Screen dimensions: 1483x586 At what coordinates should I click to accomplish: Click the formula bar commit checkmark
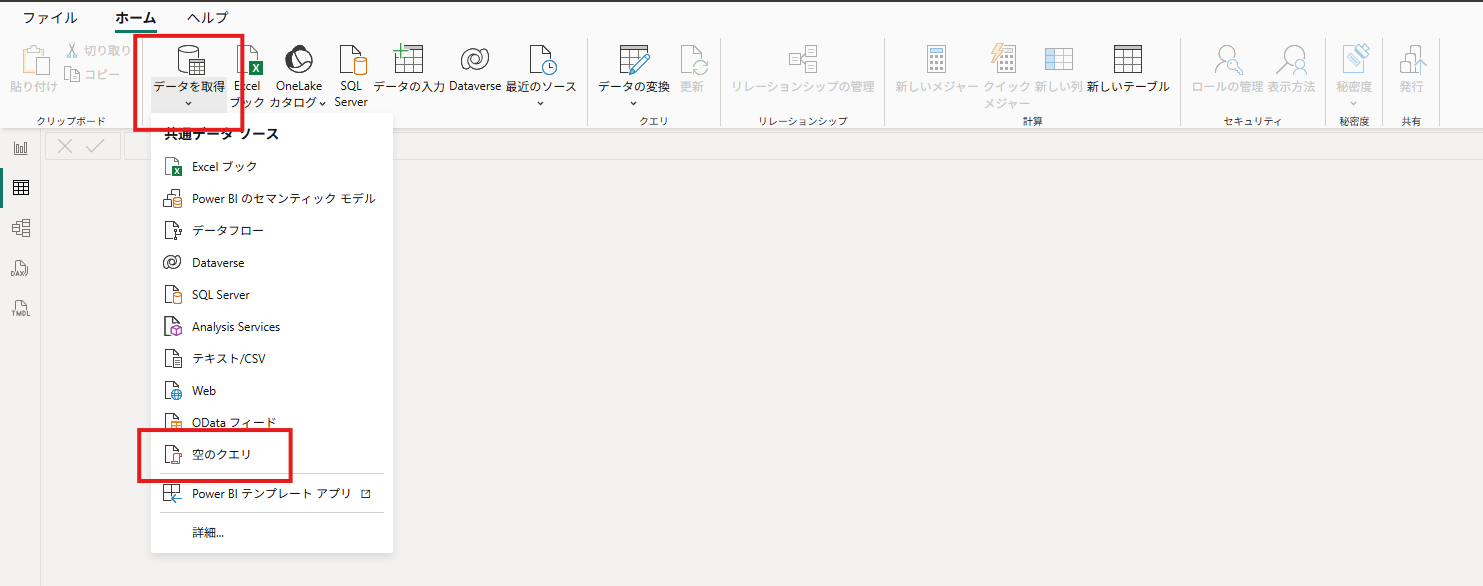[x=96, y=147]
